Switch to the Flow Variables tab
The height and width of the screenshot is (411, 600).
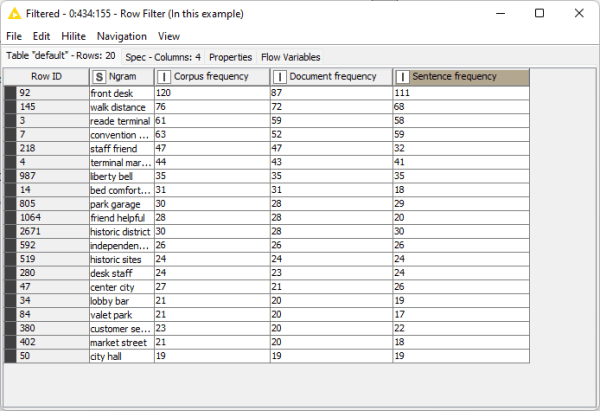(x=290, y=57)
